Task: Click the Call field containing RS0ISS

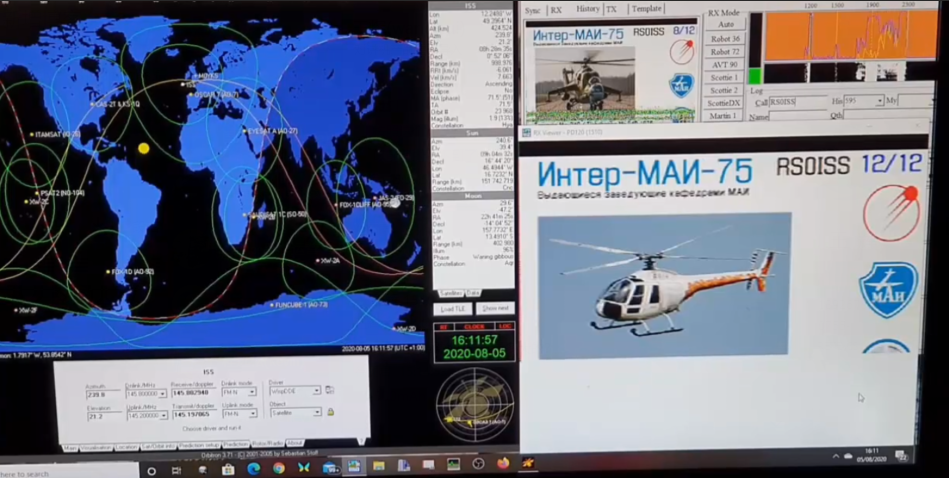Action: [797, 102]
